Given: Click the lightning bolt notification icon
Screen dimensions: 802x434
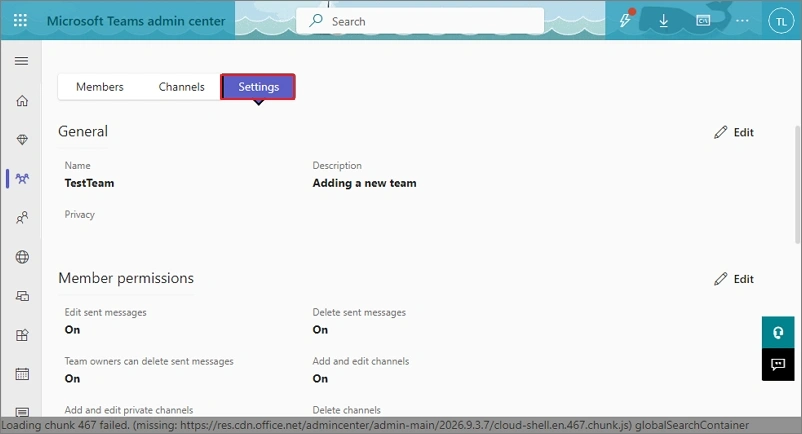Looking at the screenshot, I should 625,20.
